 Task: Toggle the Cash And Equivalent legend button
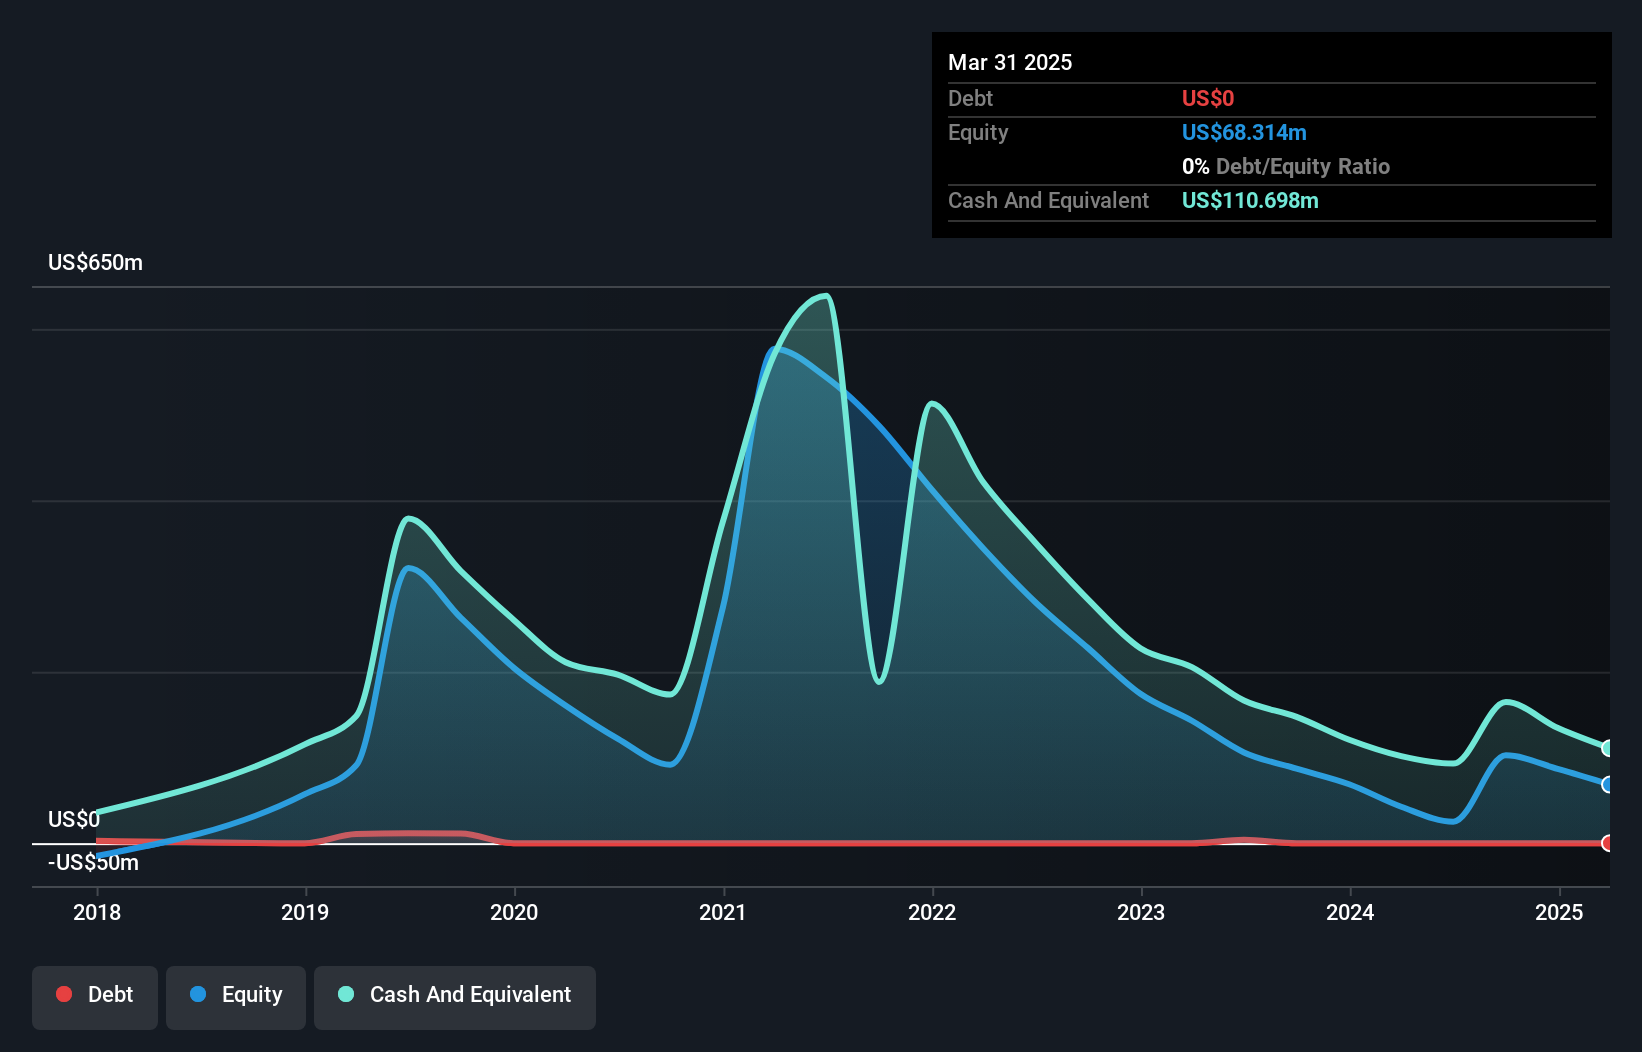[455, 997]
